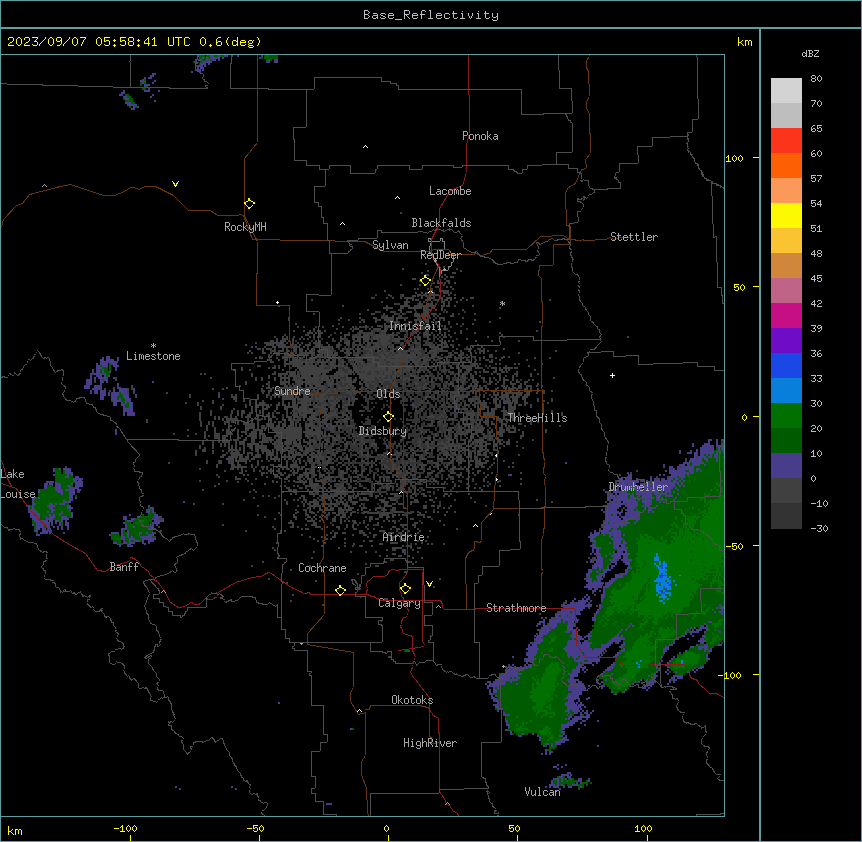This screenshot has width=862, height=842.
Task: Click the yellow v marker east of Calgary
Action: click(x=429, y=584)
